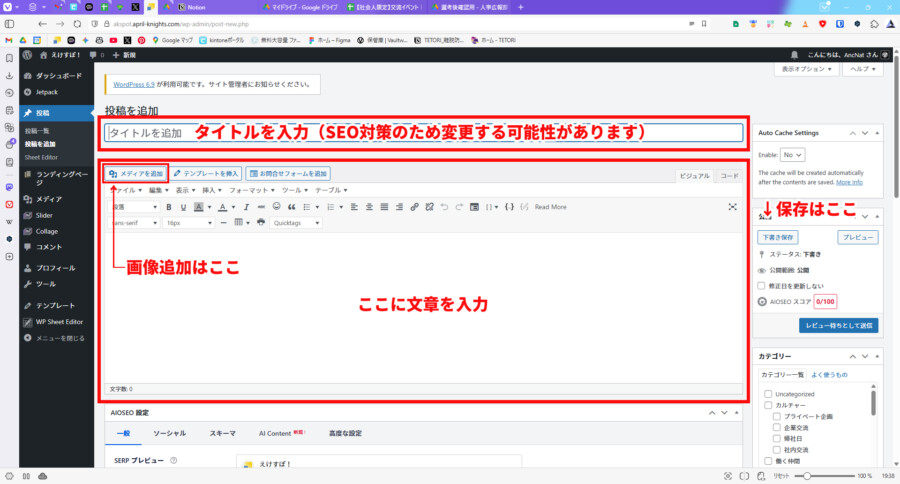Click the horizontal line icon
The image size is (900, 484).
(x=223, y=223)
